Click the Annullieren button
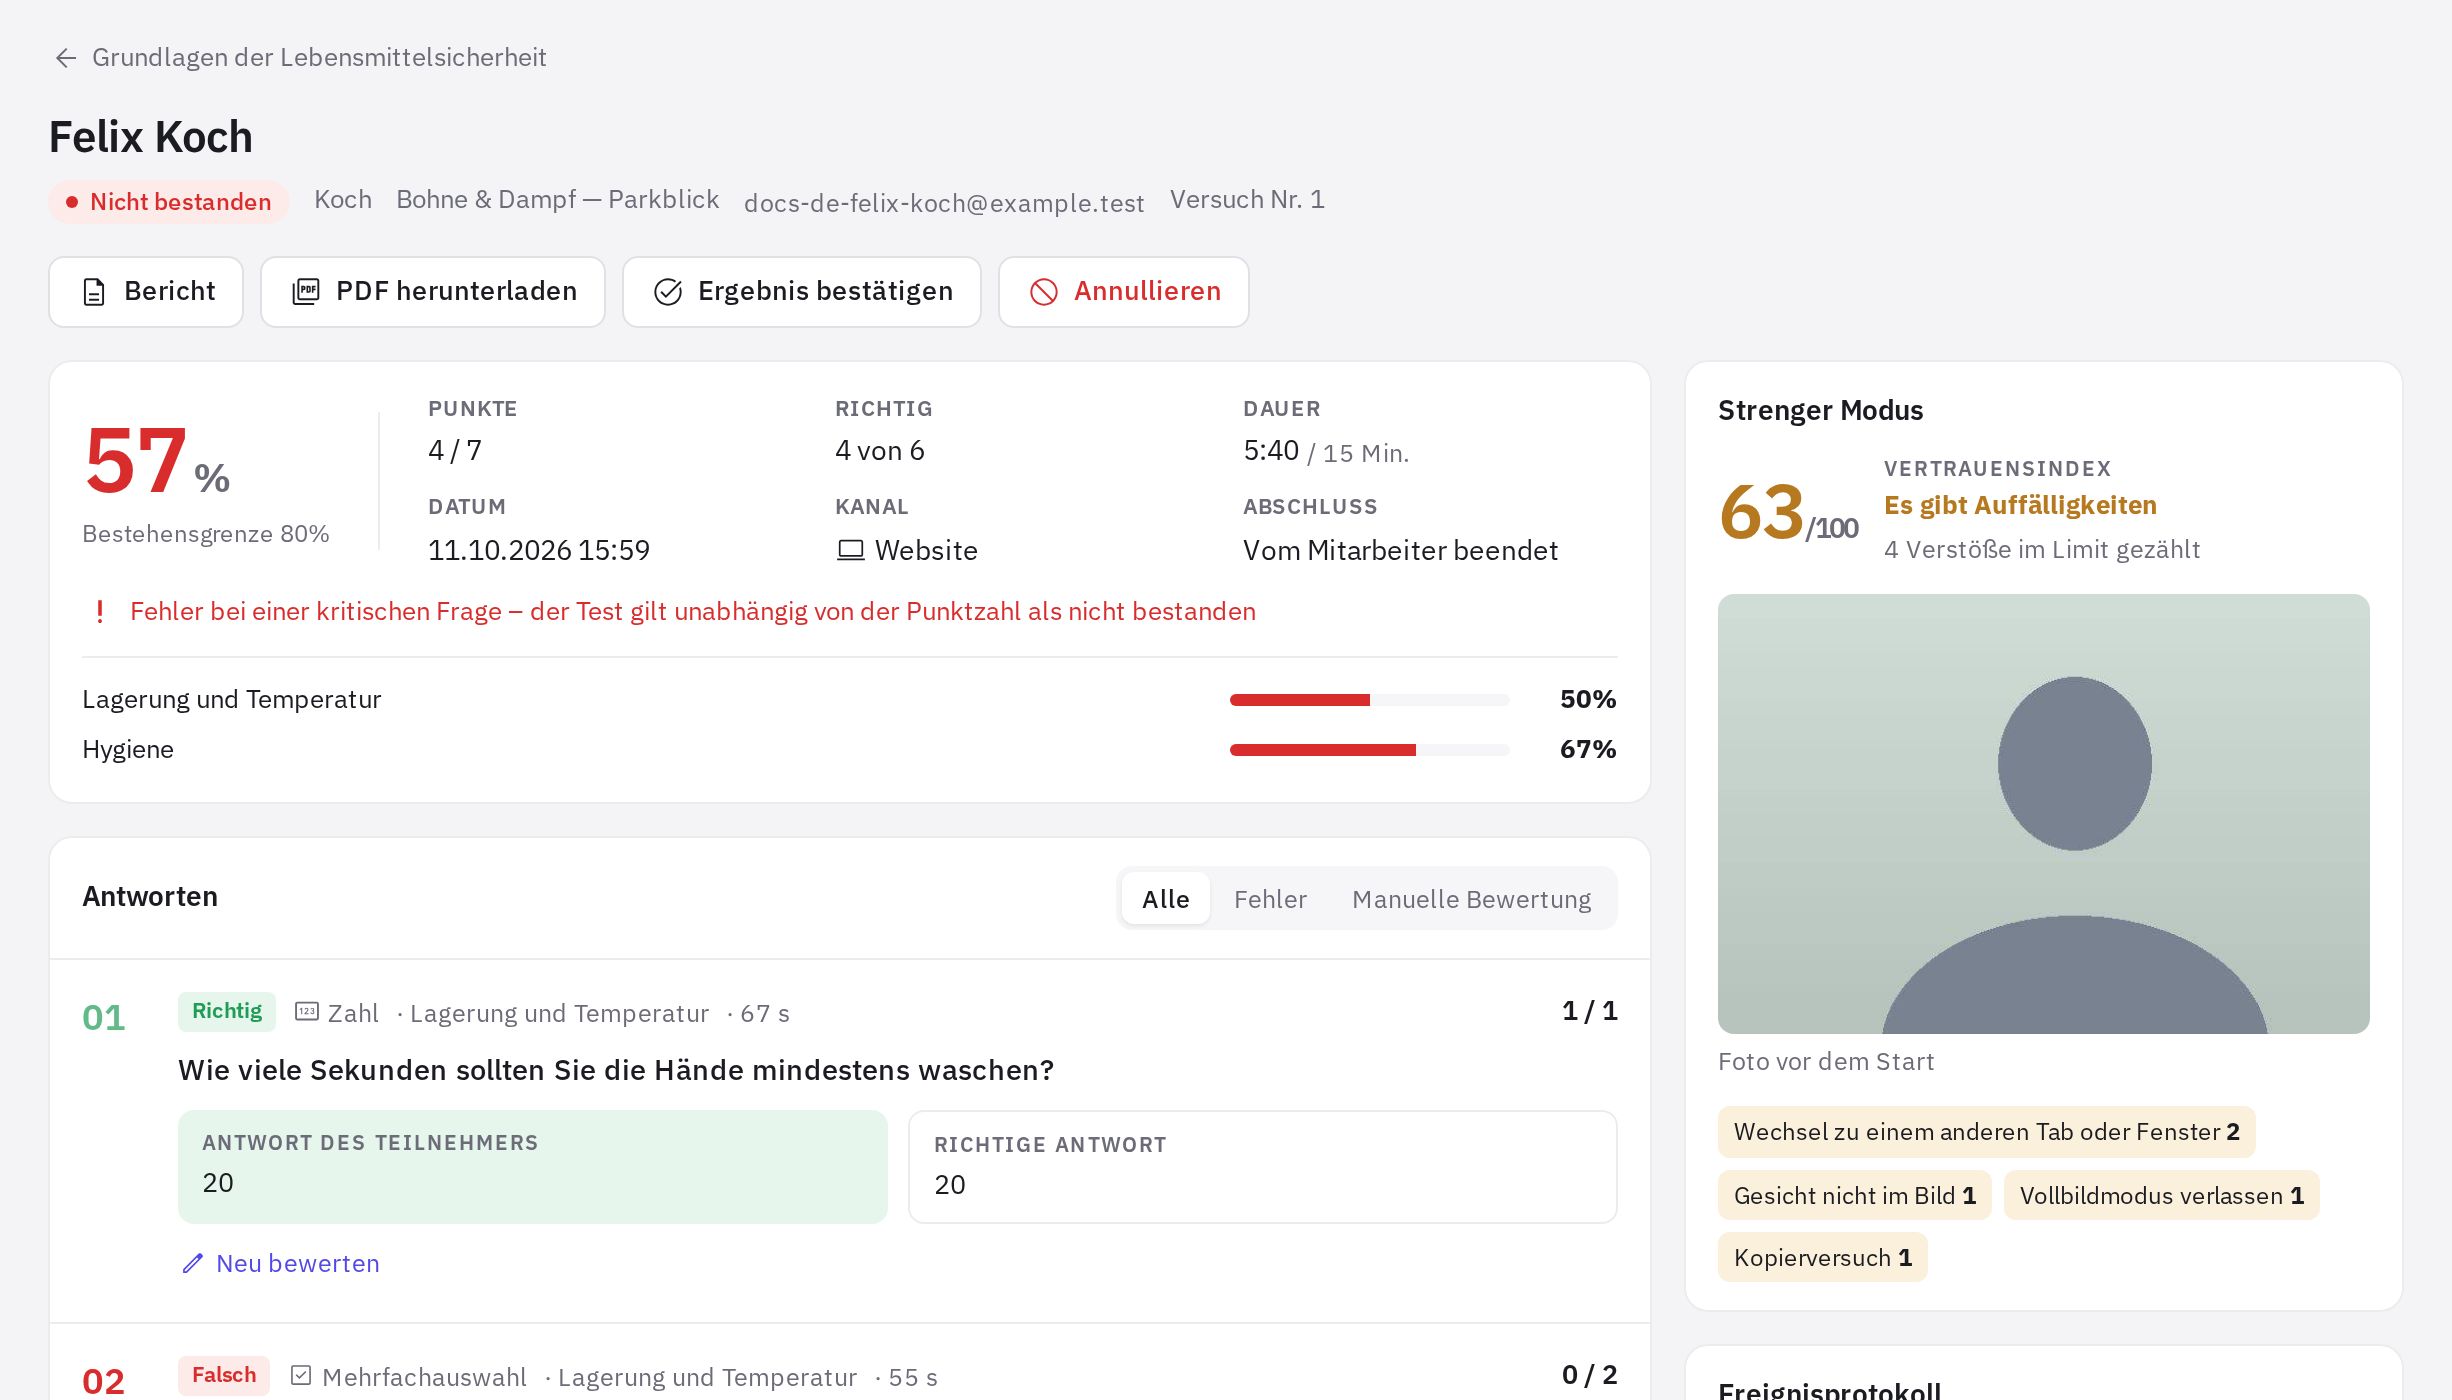2452x1400 pixels. (x=1124, y=292)
